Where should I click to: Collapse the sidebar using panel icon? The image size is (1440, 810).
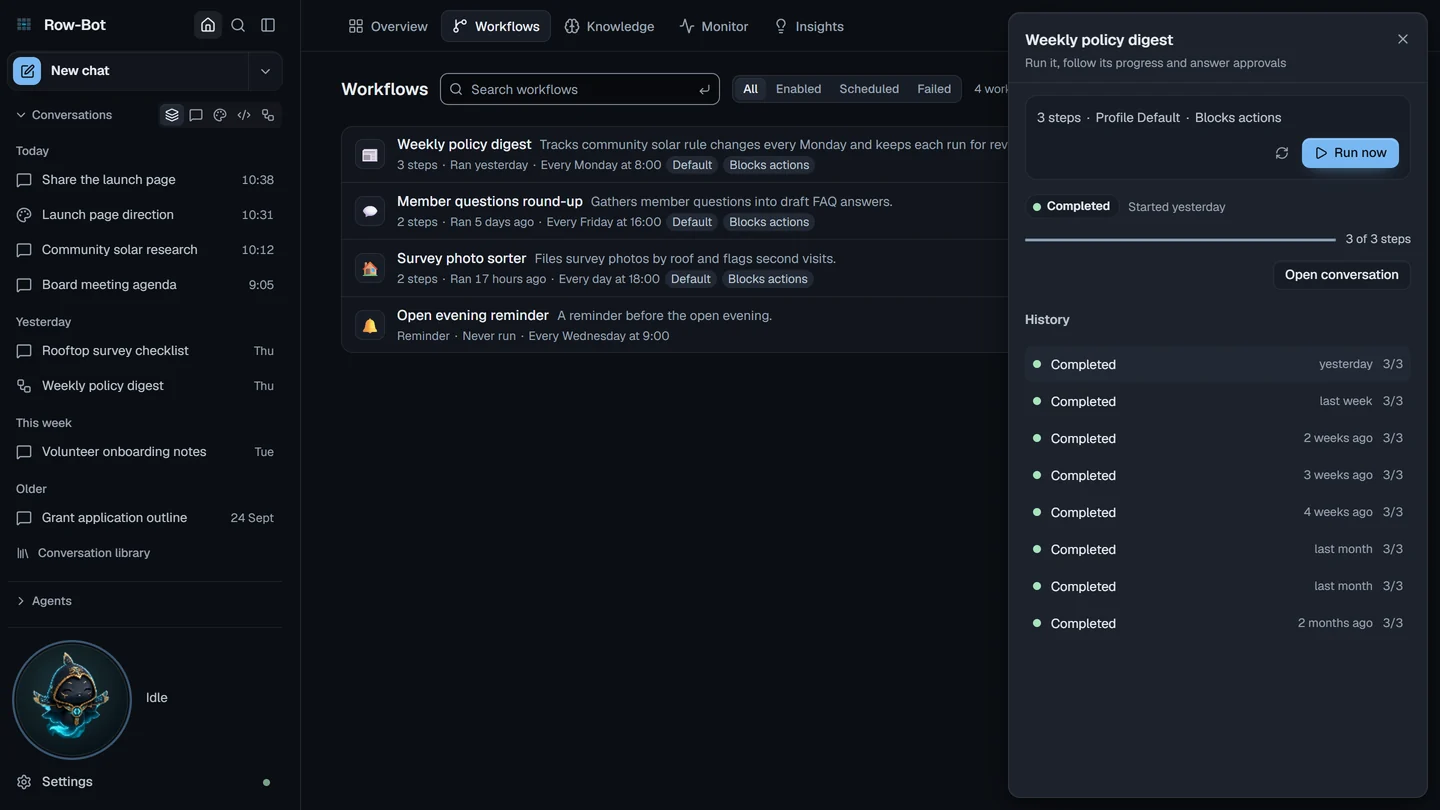point(268,25)
